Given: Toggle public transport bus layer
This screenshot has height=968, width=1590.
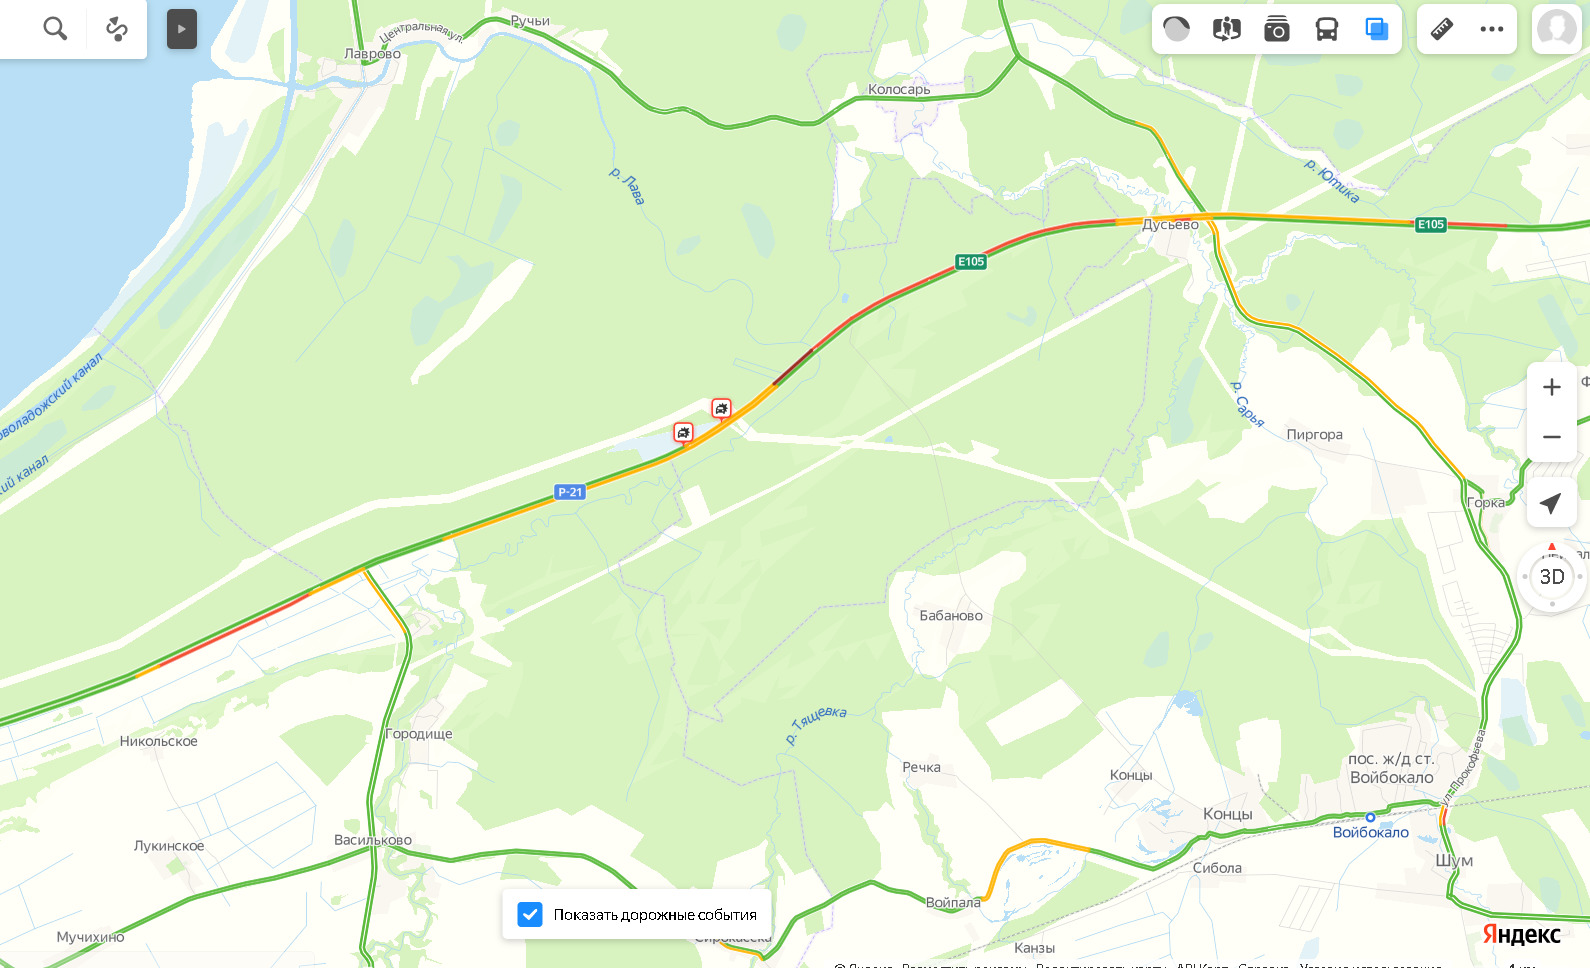Looking at the screenshot, I should [1327, 29].
